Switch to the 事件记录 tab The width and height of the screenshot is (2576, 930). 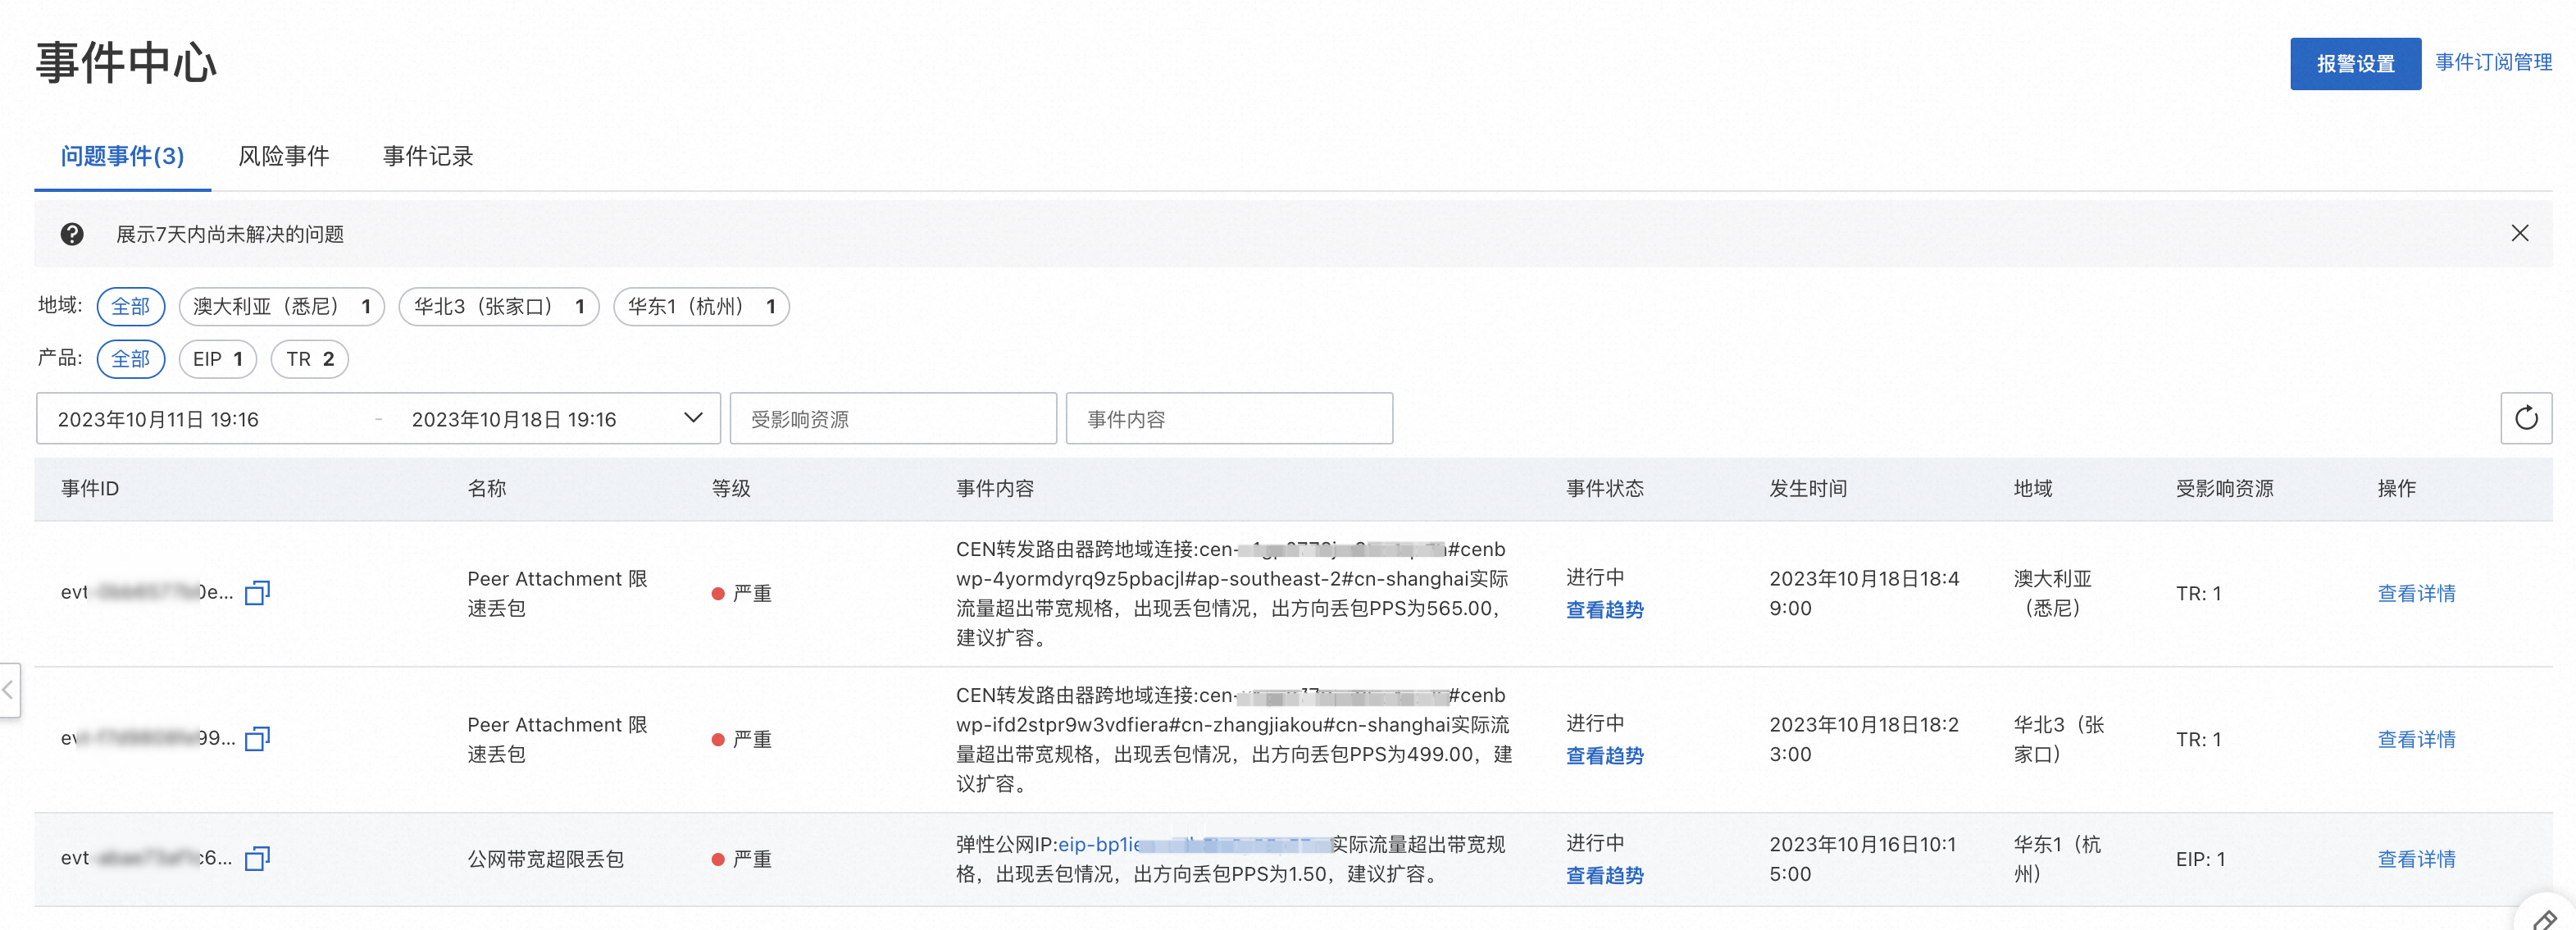[x=427, y=156]
